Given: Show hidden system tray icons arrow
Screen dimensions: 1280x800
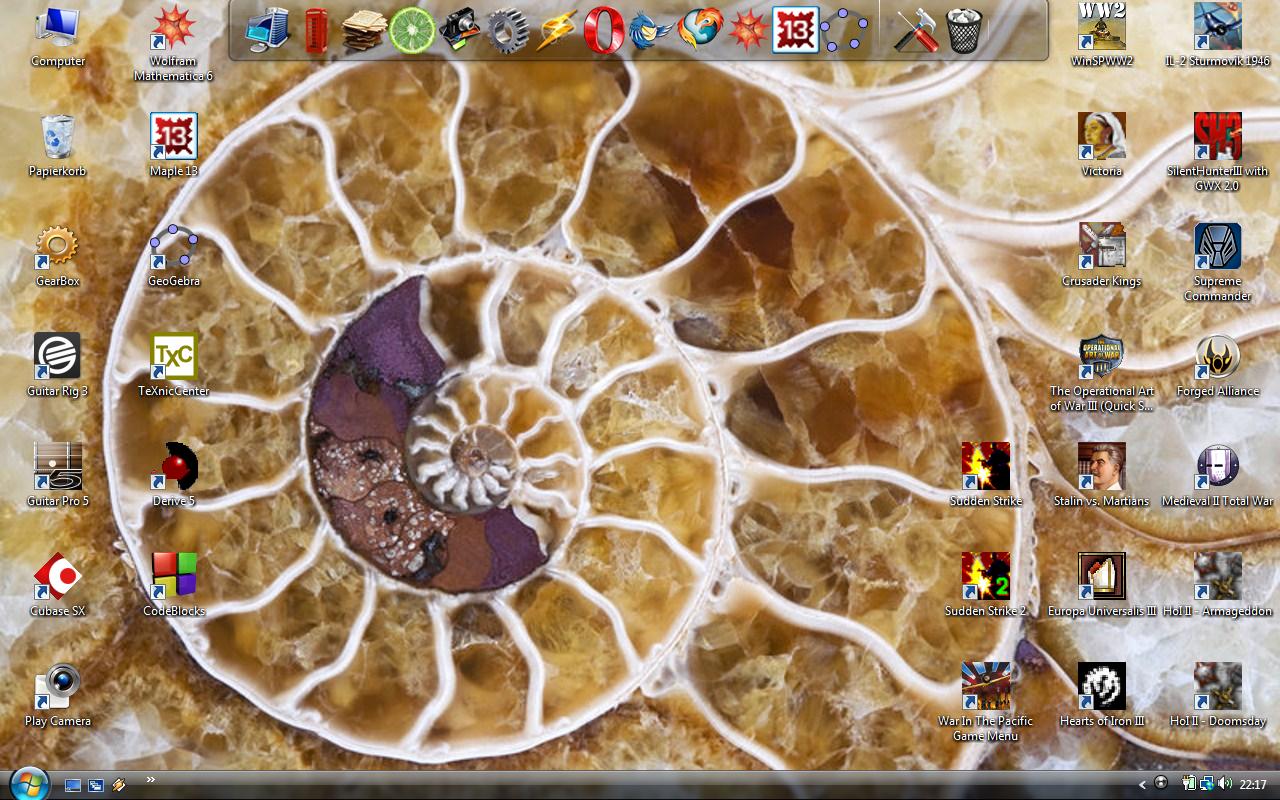Looking at the screenshot, I should [1143, 785].
